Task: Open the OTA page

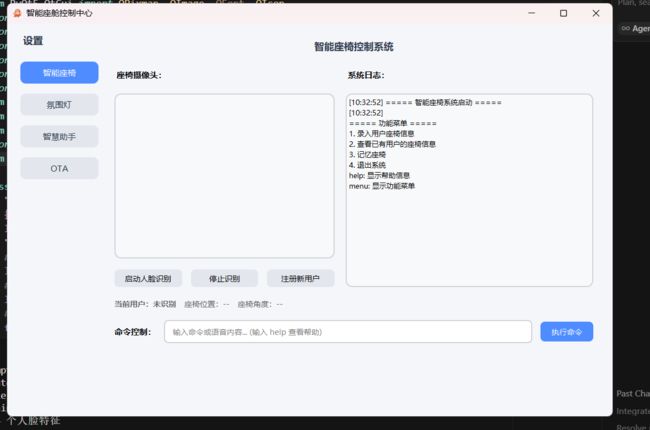Action: point(59,168)
